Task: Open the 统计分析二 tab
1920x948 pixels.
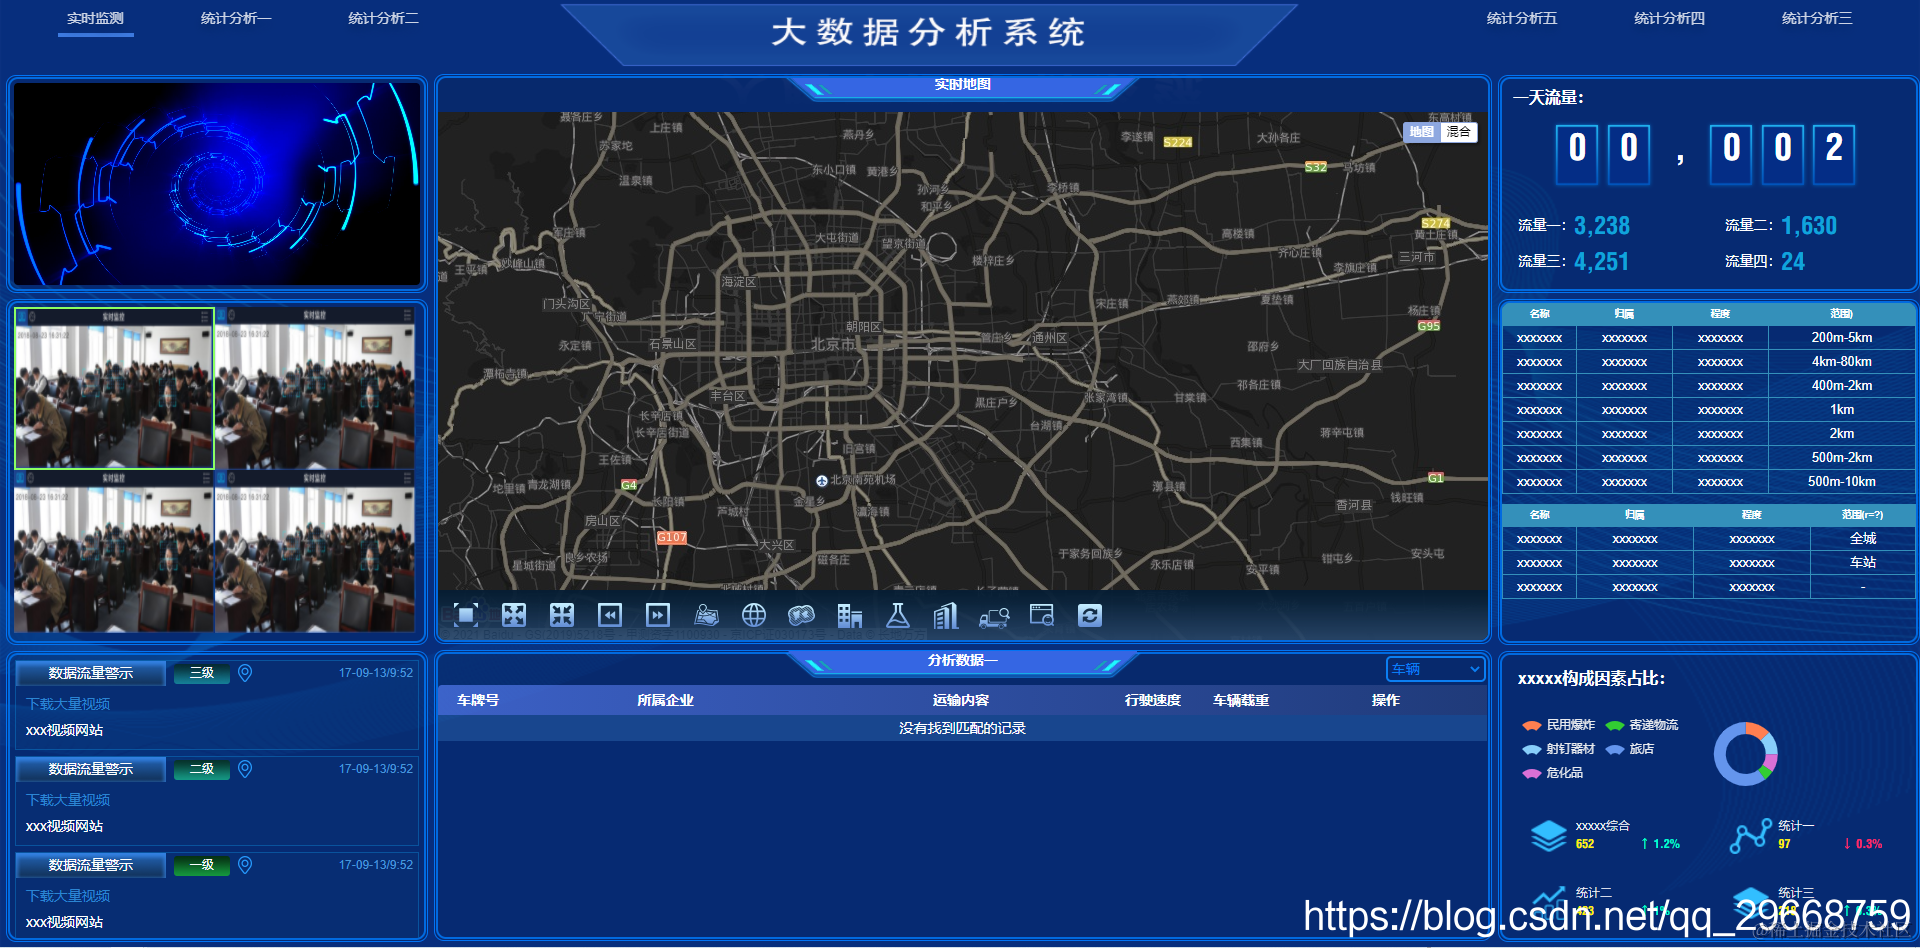Action: [384, 18]
